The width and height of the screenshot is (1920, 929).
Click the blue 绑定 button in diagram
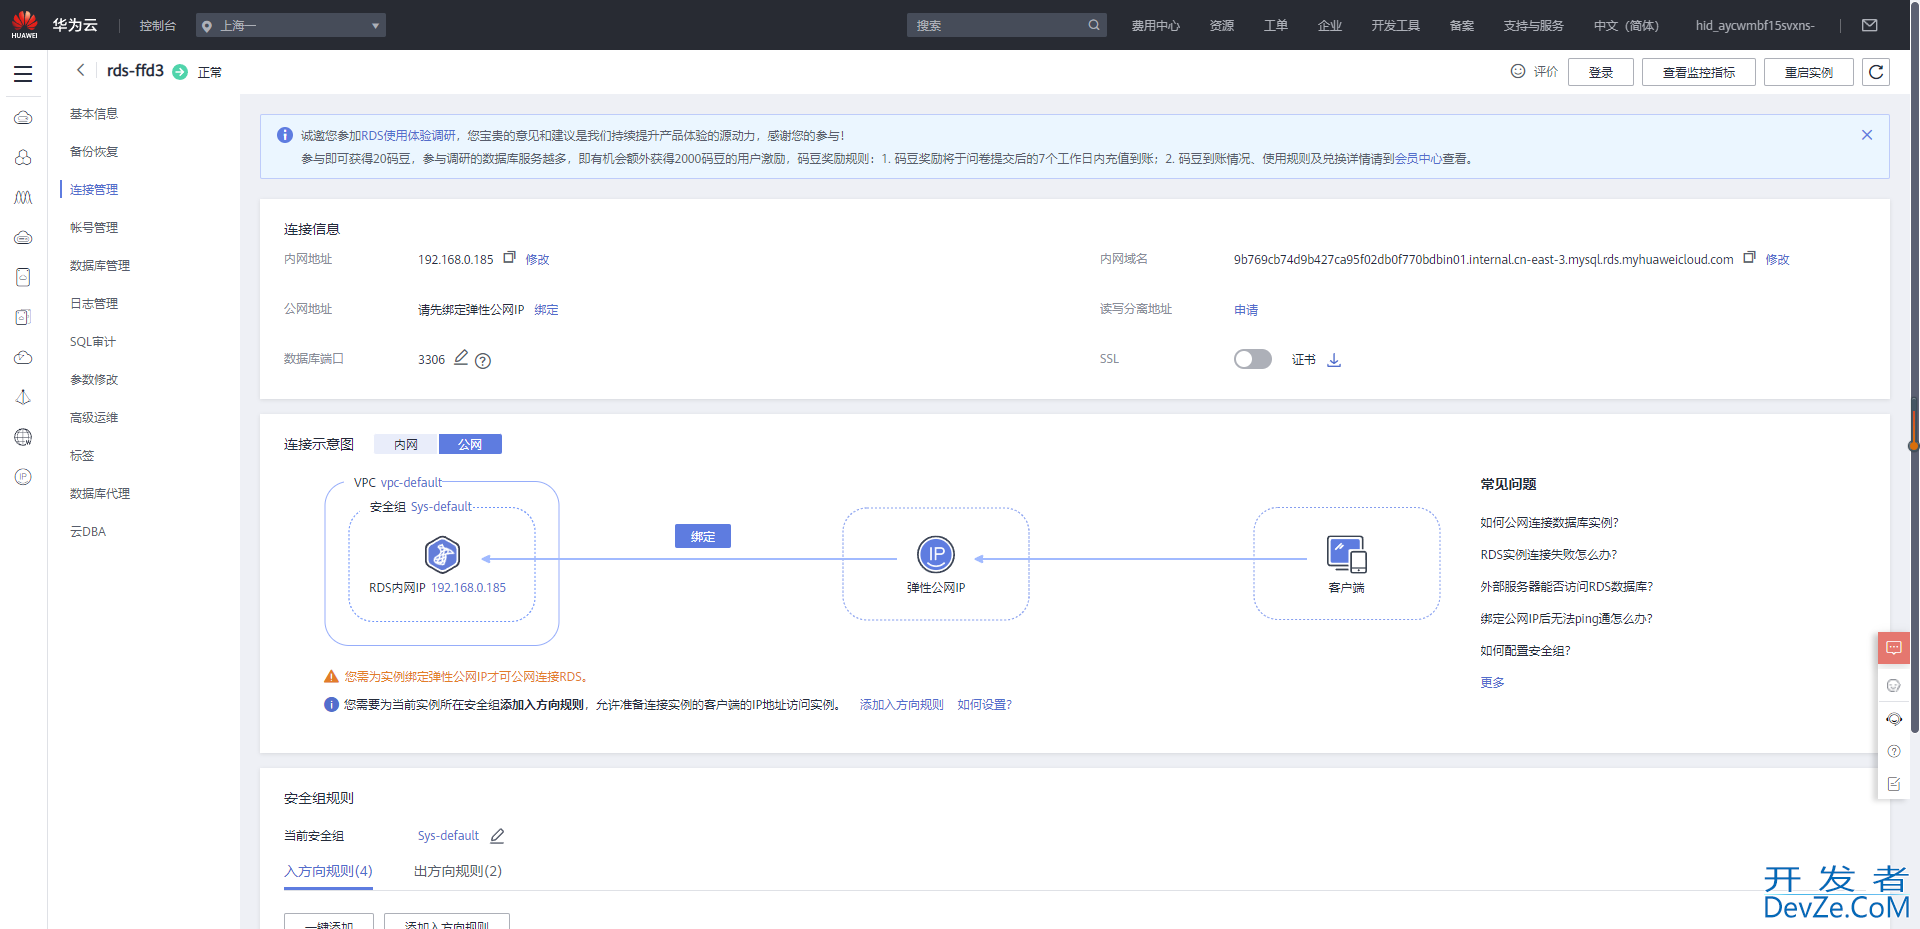click(x=703, y=536)
